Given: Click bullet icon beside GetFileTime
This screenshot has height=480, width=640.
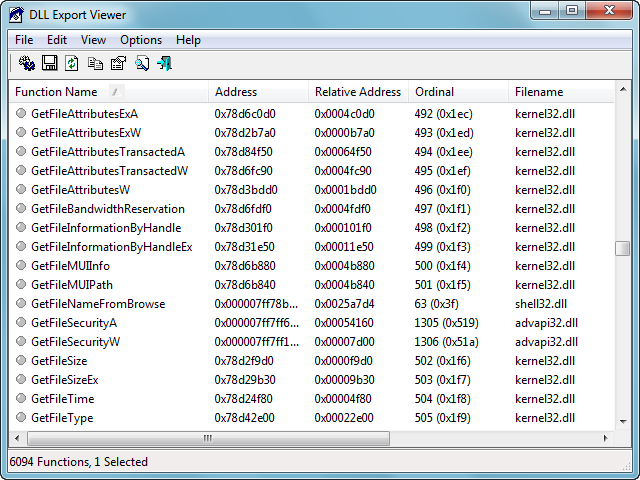Looking at the screenshot, I should point(21,398).
